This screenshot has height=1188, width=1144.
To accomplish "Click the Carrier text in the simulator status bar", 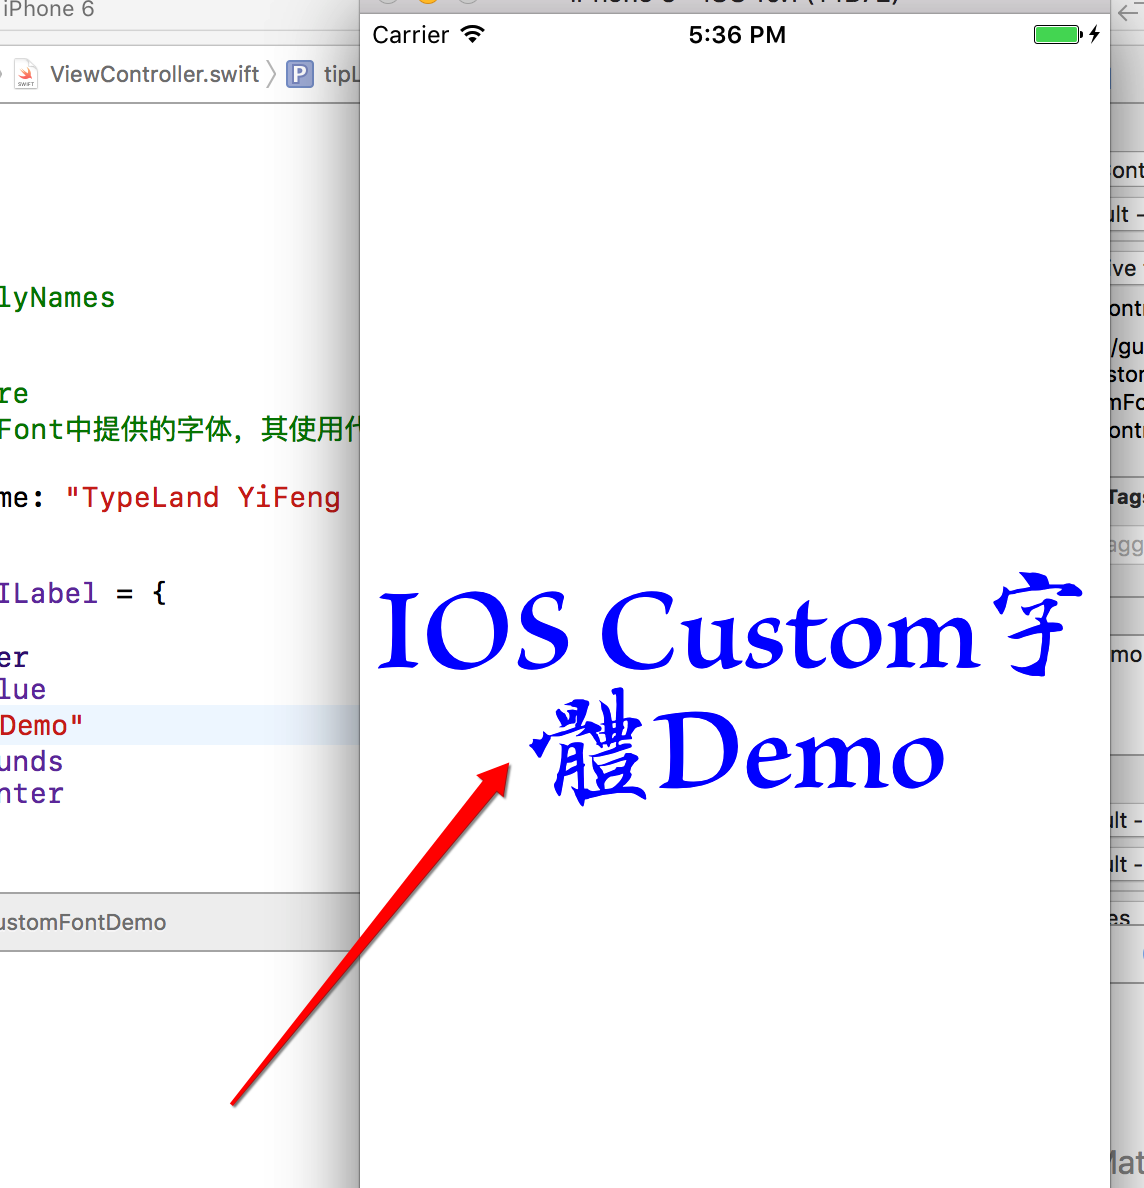I will point(411,35).
